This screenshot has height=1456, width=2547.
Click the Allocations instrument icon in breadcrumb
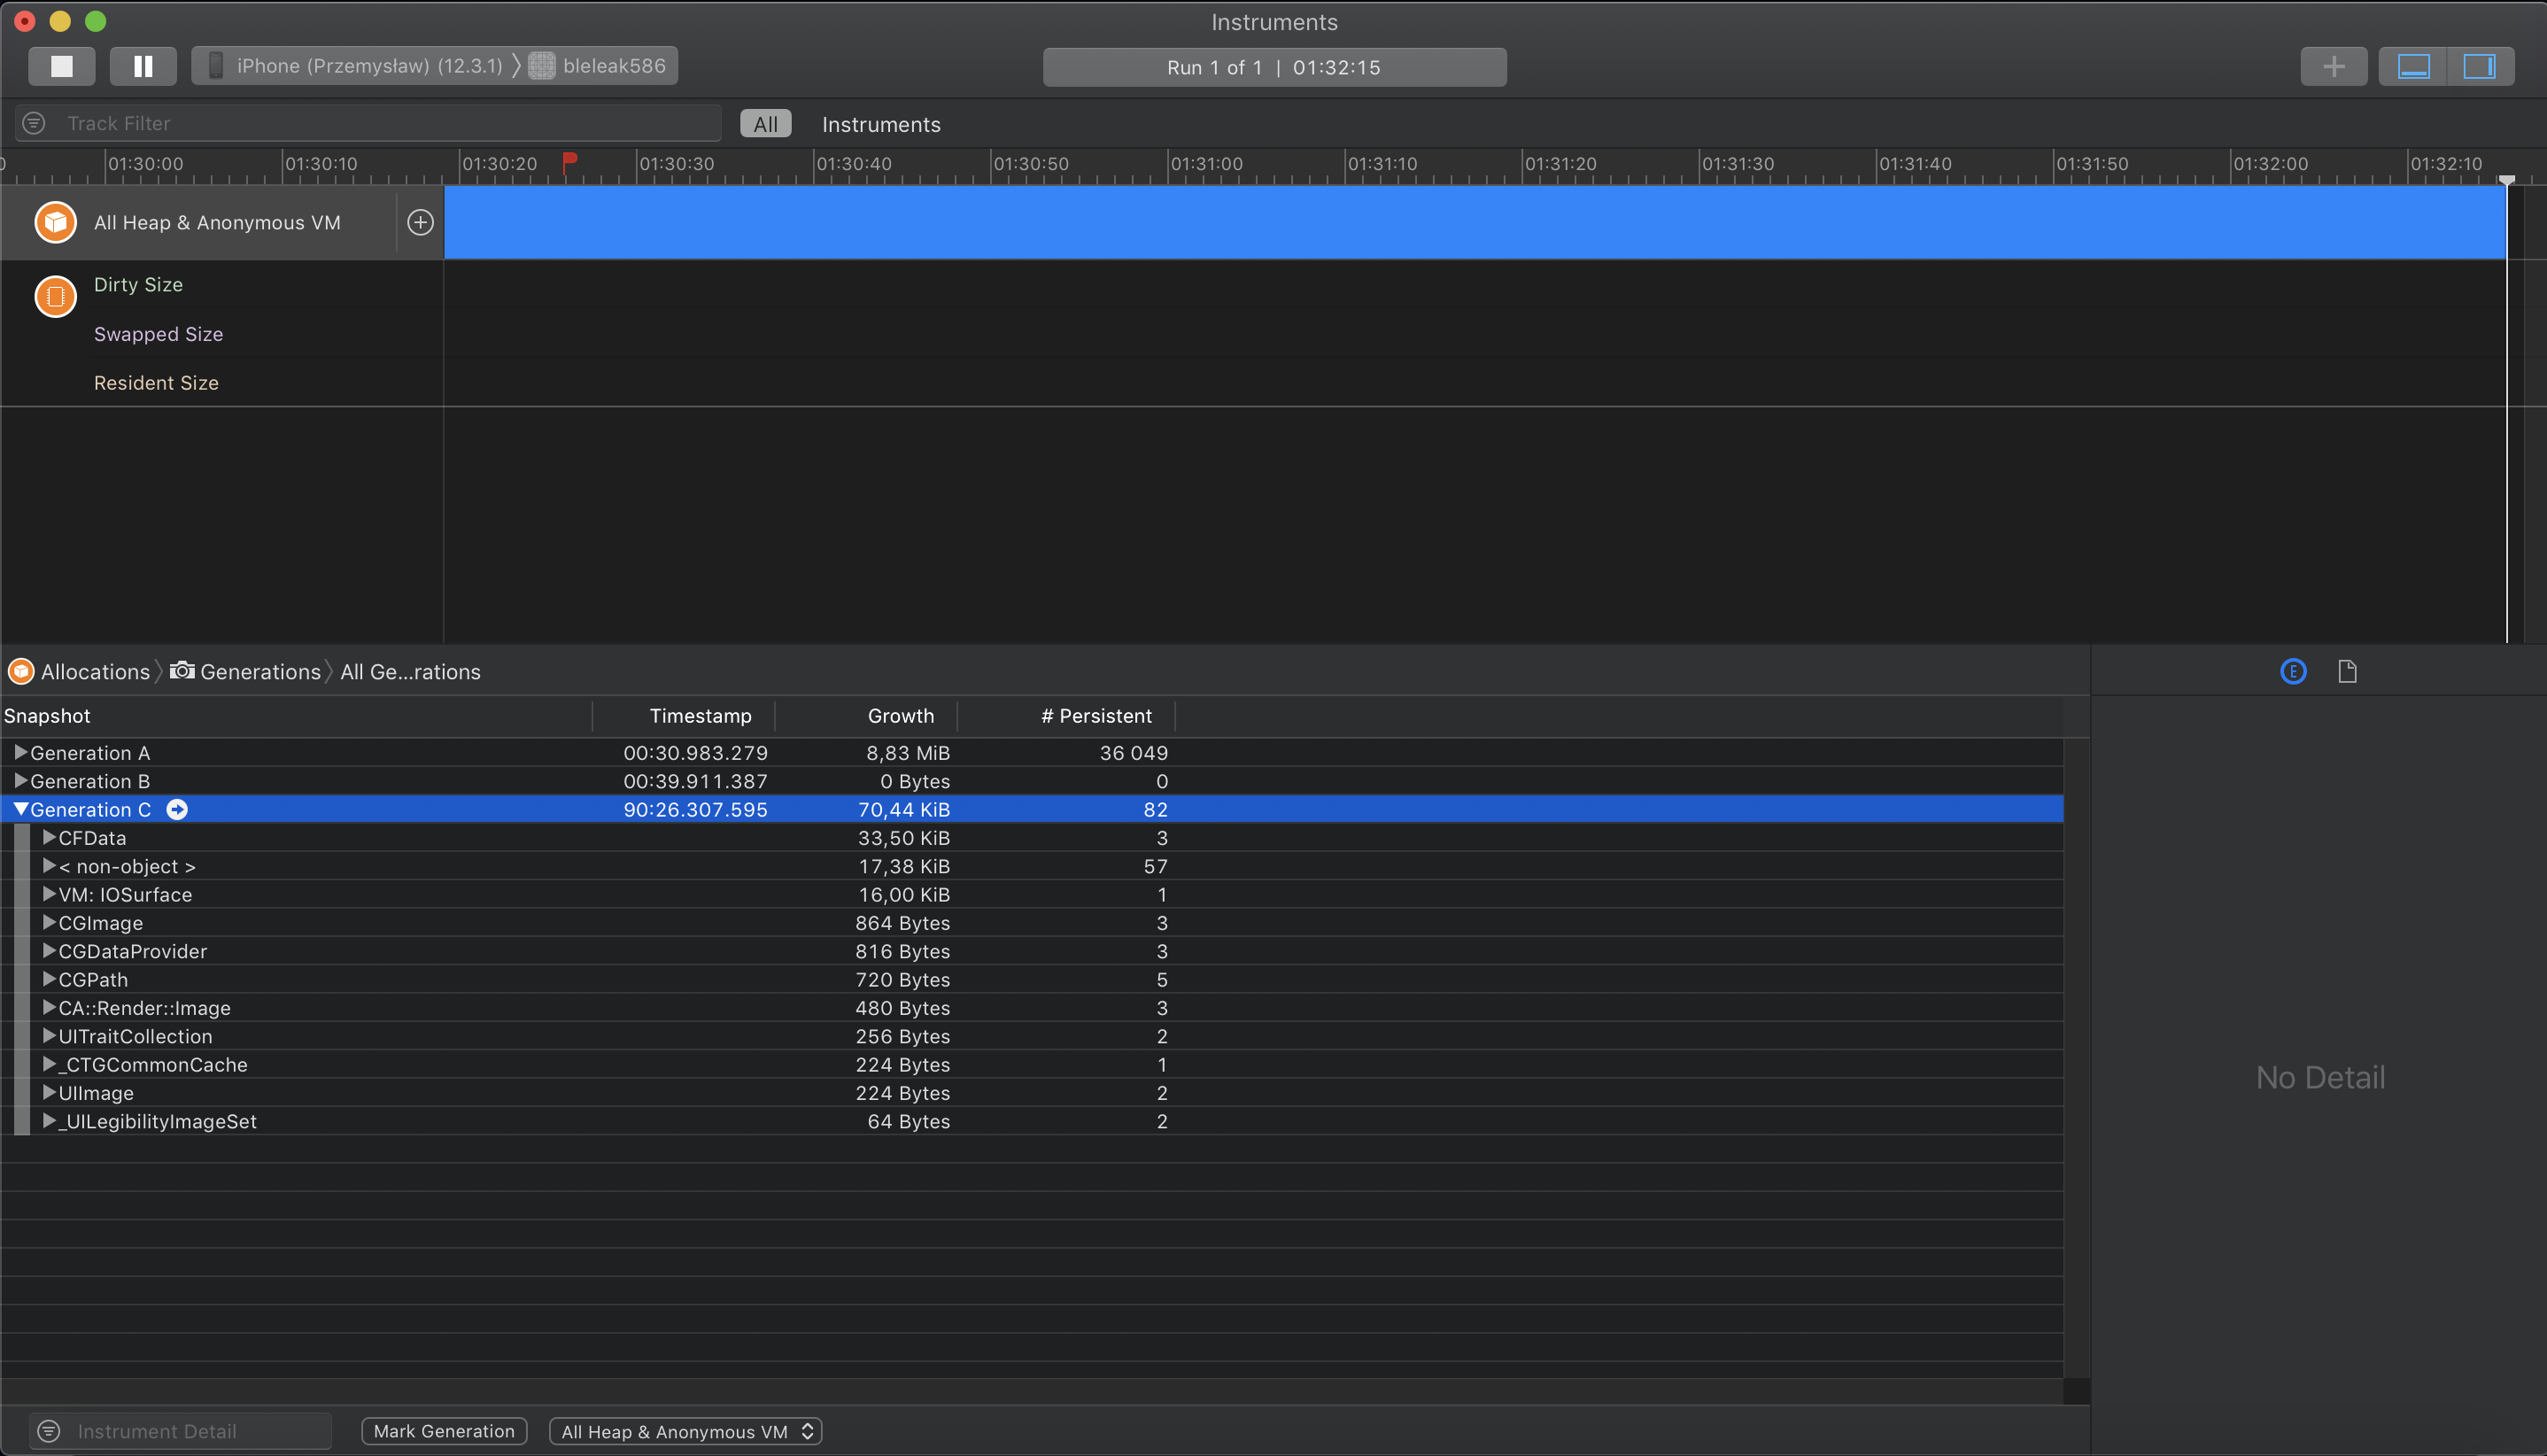click(20, 671)
